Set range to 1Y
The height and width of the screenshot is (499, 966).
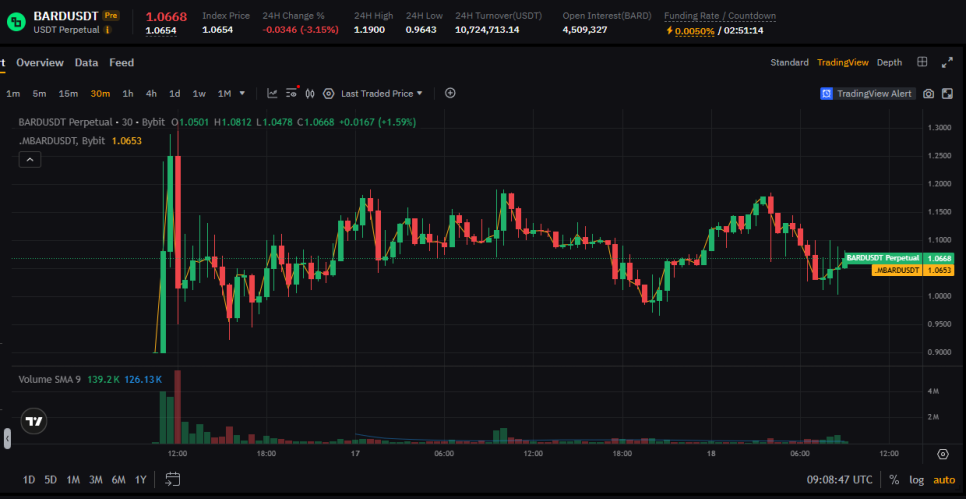coord(140,480)
